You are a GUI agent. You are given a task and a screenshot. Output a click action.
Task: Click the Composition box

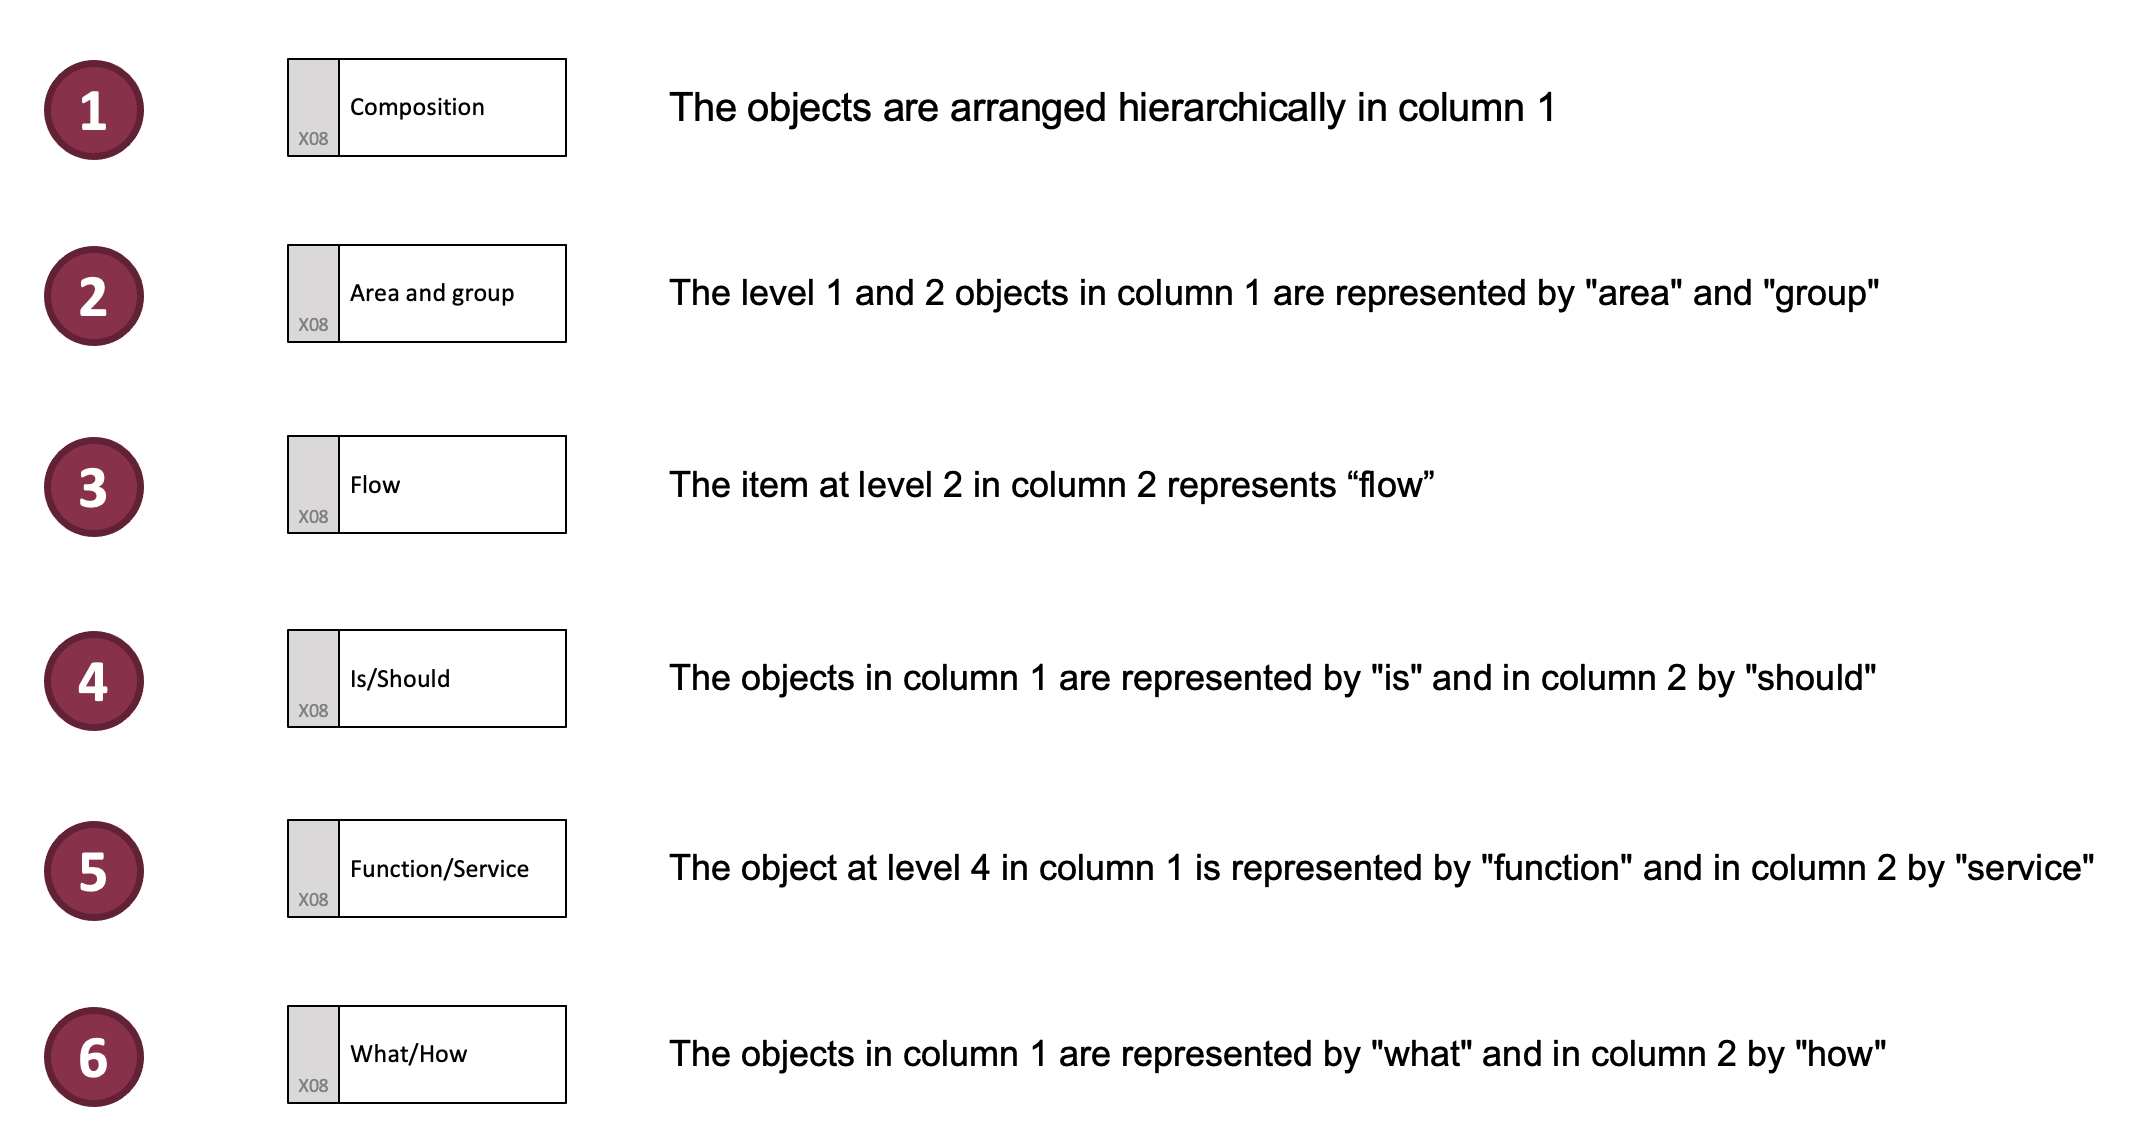427,108
